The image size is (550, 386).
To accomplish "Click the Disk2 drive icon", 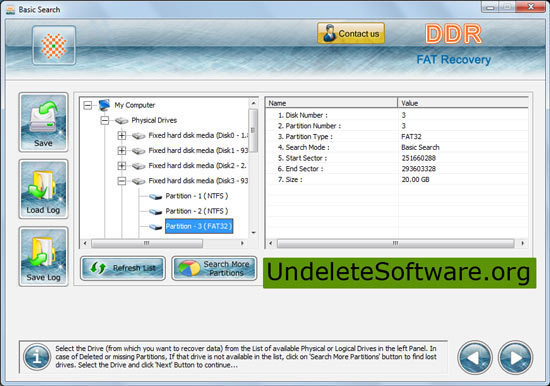I will (139, 166).
